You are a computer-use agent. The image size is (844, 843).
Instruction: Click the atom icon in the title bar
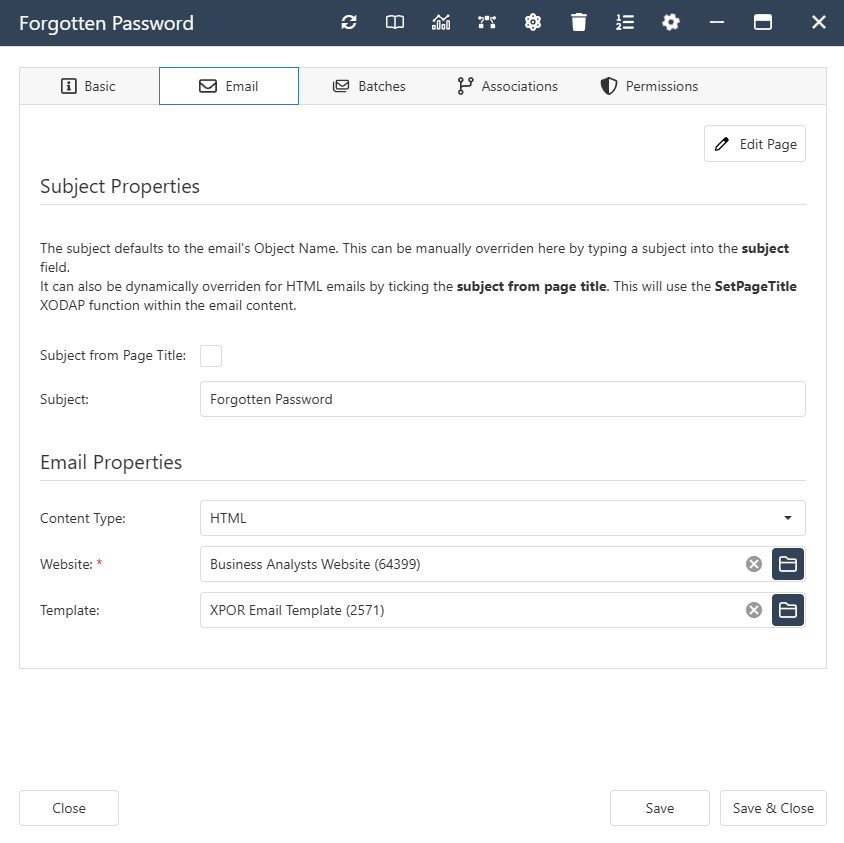[x=532, y=22]
